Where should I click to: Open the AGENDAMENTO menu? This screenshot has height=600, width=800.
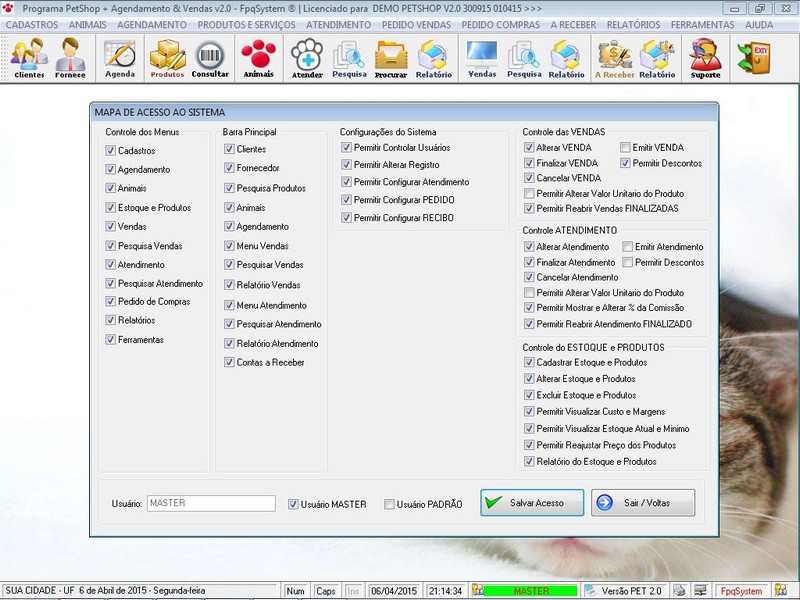point(152,24)
